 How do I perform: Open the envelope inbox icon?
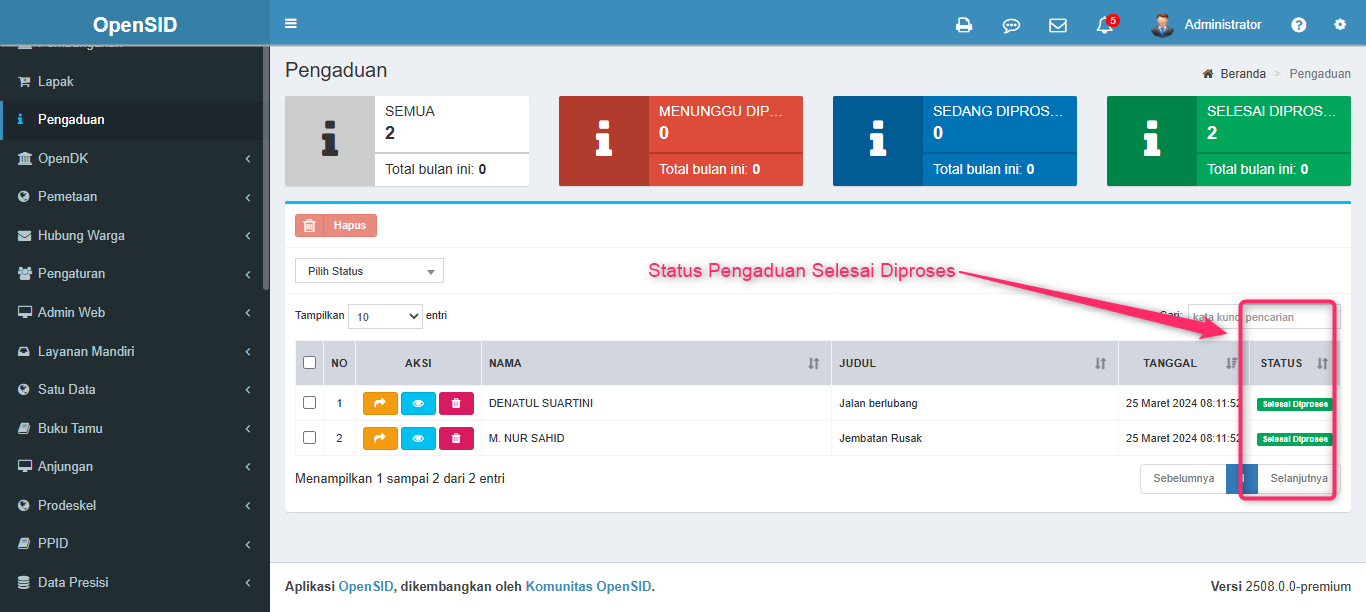[x=1058, y=25]
